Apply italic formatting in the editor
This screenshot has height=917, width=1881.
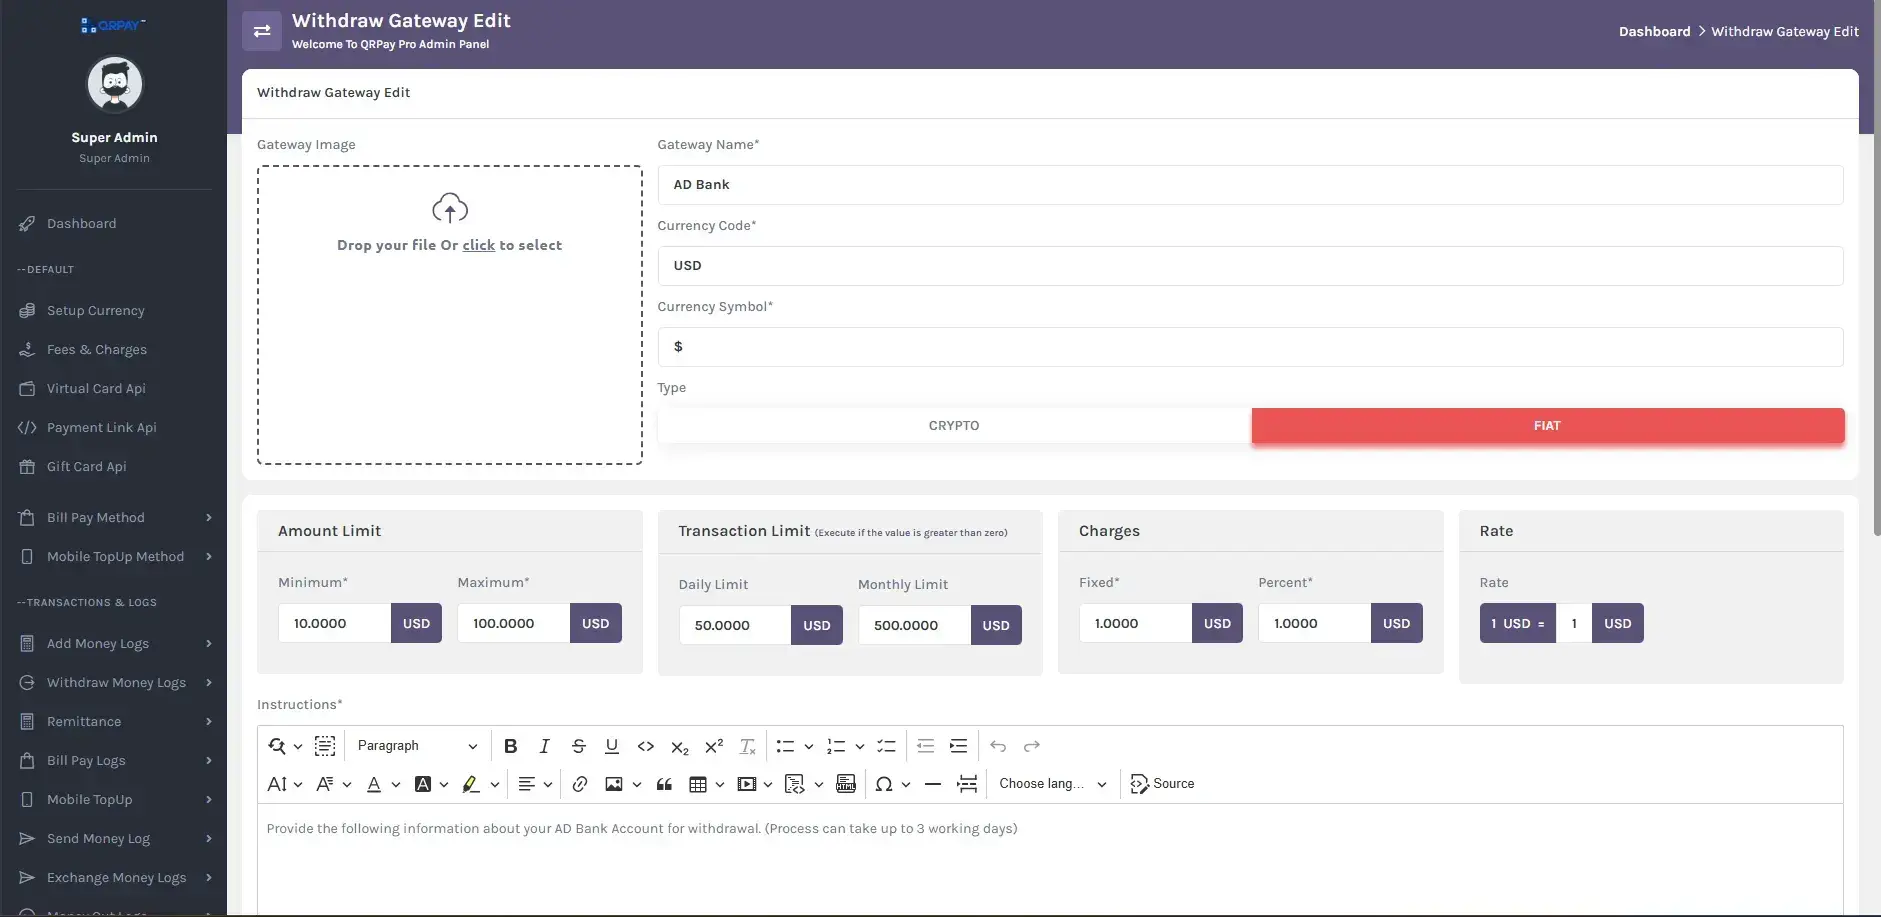(544, 746)
